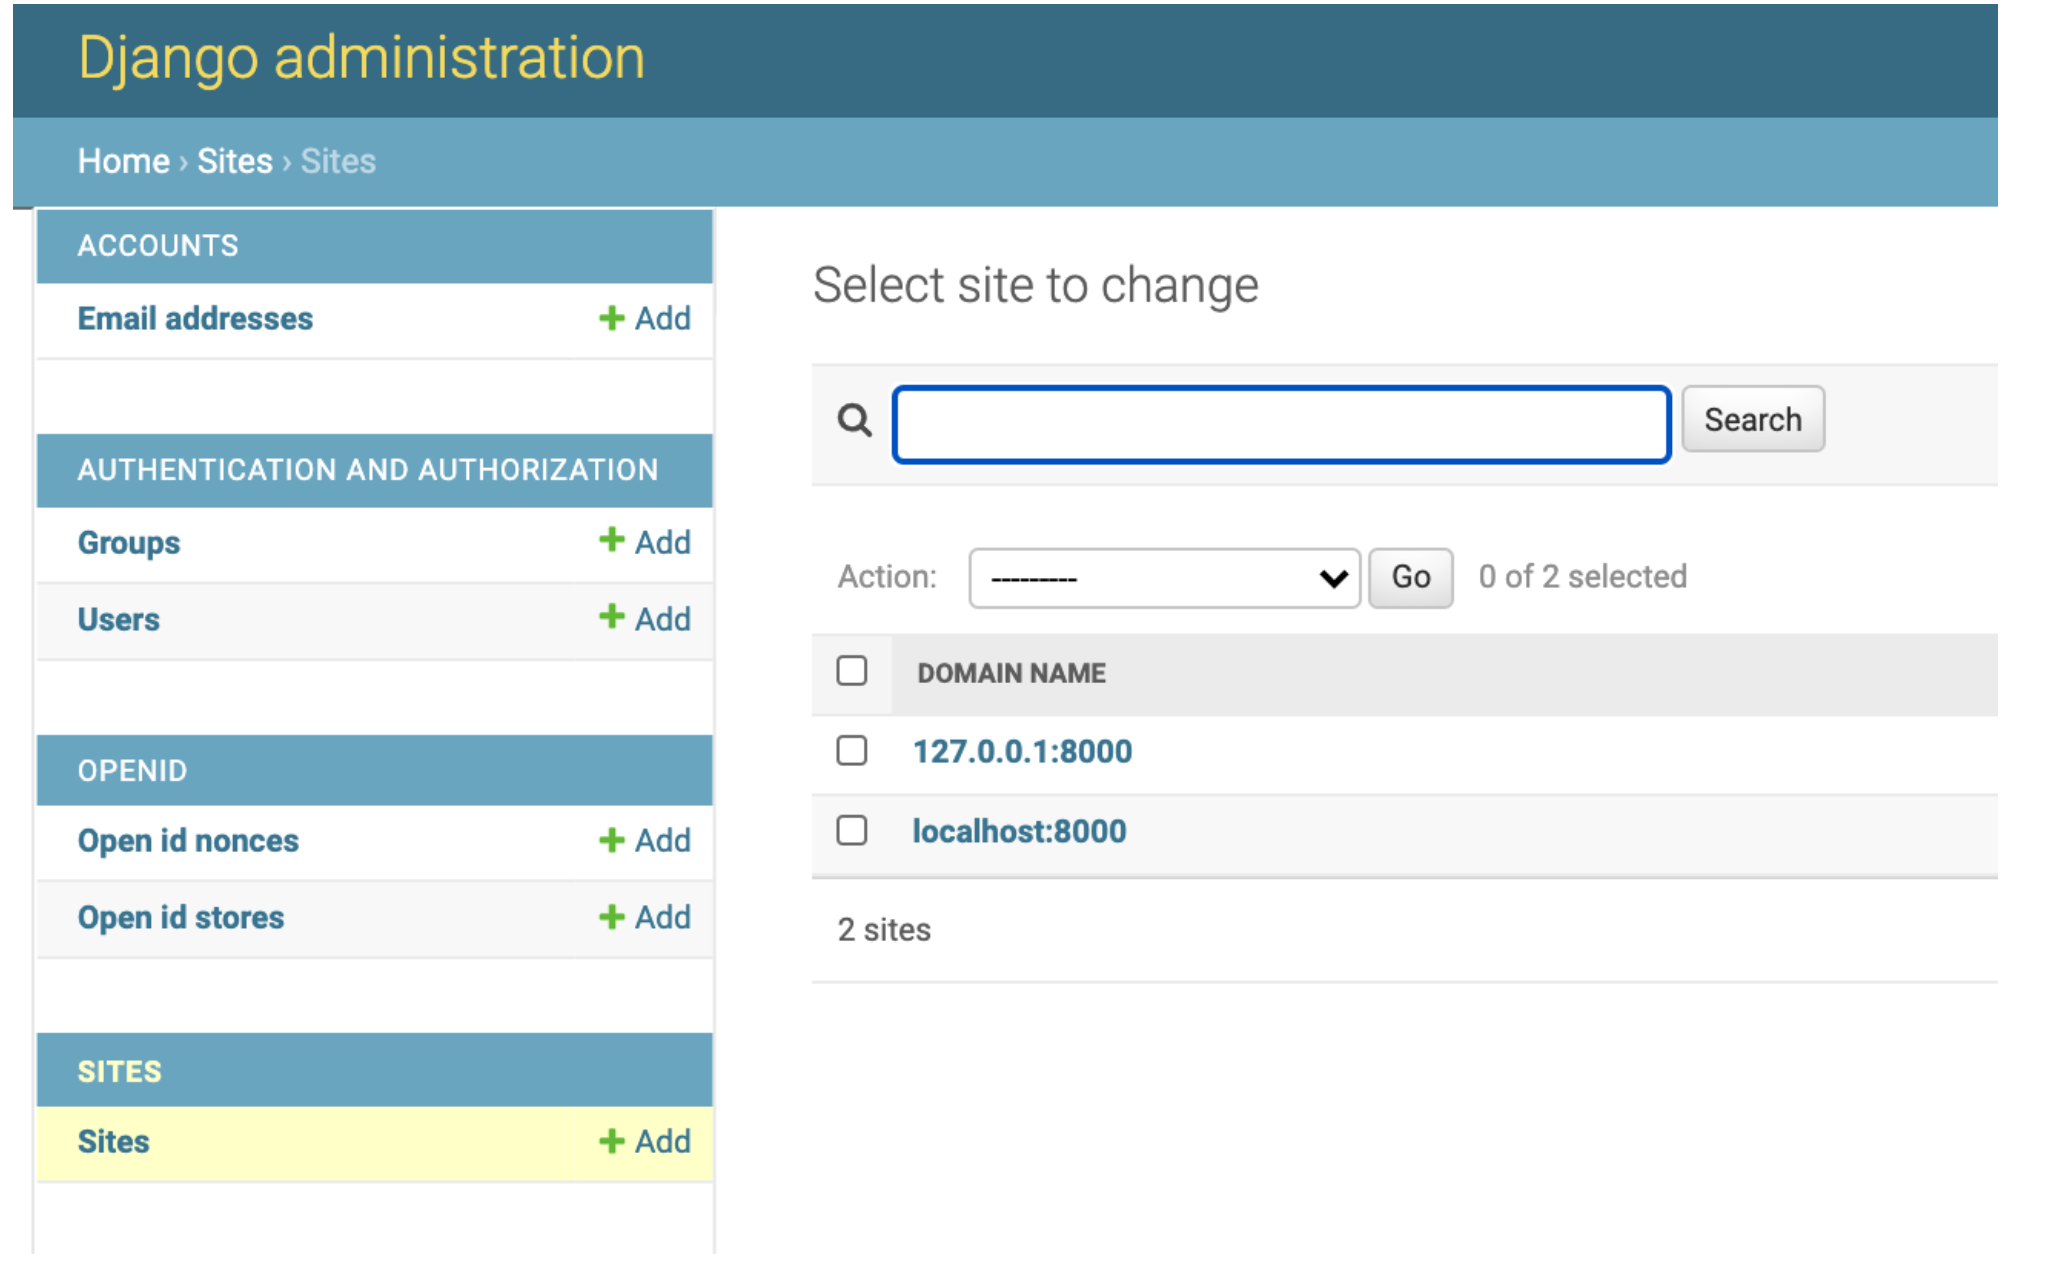Image resolution: width=2064 pixels, height=1276 pixels.
Task: Open the Django administration title link
Action: click(361, 57)
